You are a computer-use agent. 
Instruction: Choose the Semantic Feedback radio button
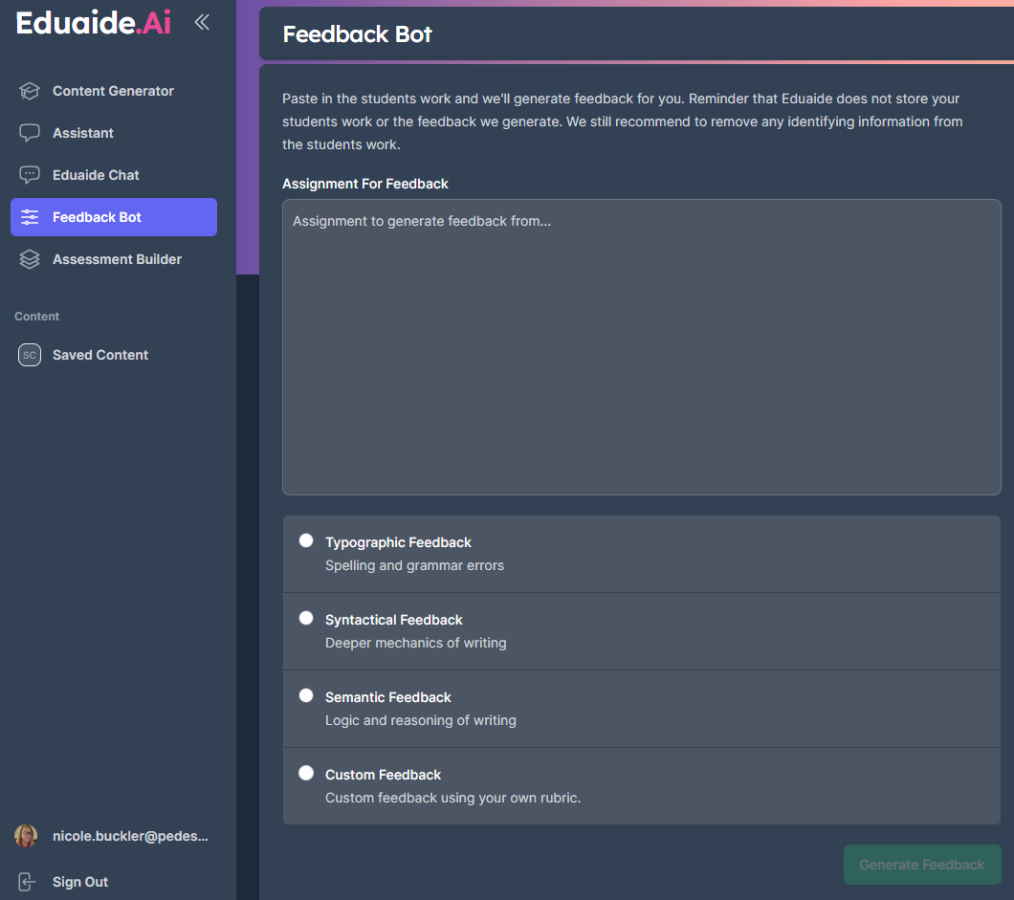click(306, 696)
